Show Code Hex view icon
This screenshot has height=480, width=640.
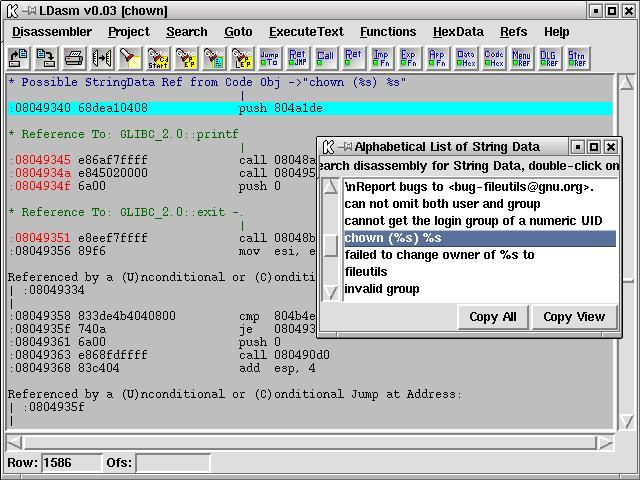[x=493, y=58]
